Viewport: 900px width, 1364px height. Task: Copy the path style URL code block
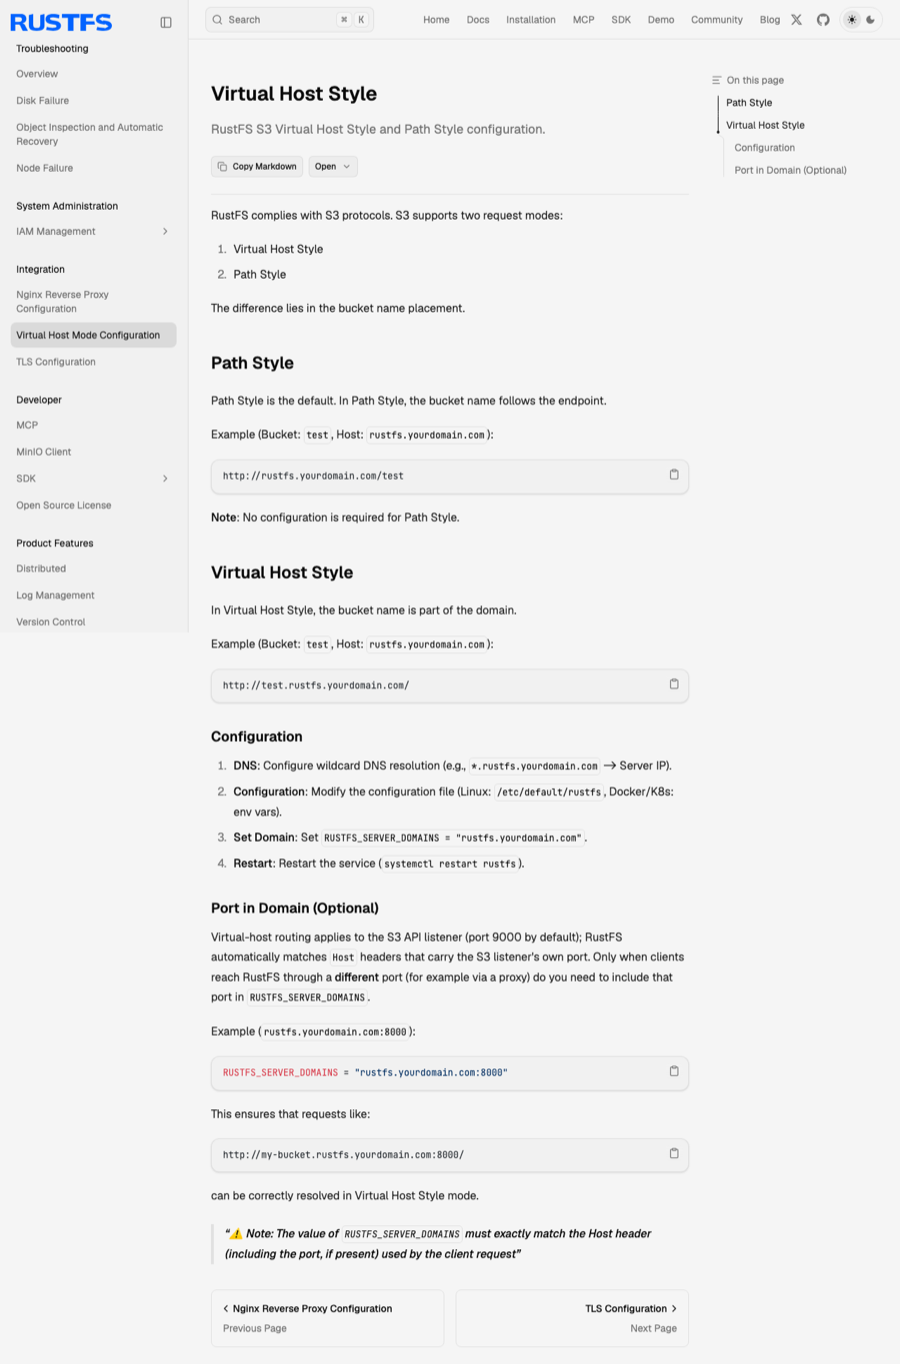(x=674, y=475)
